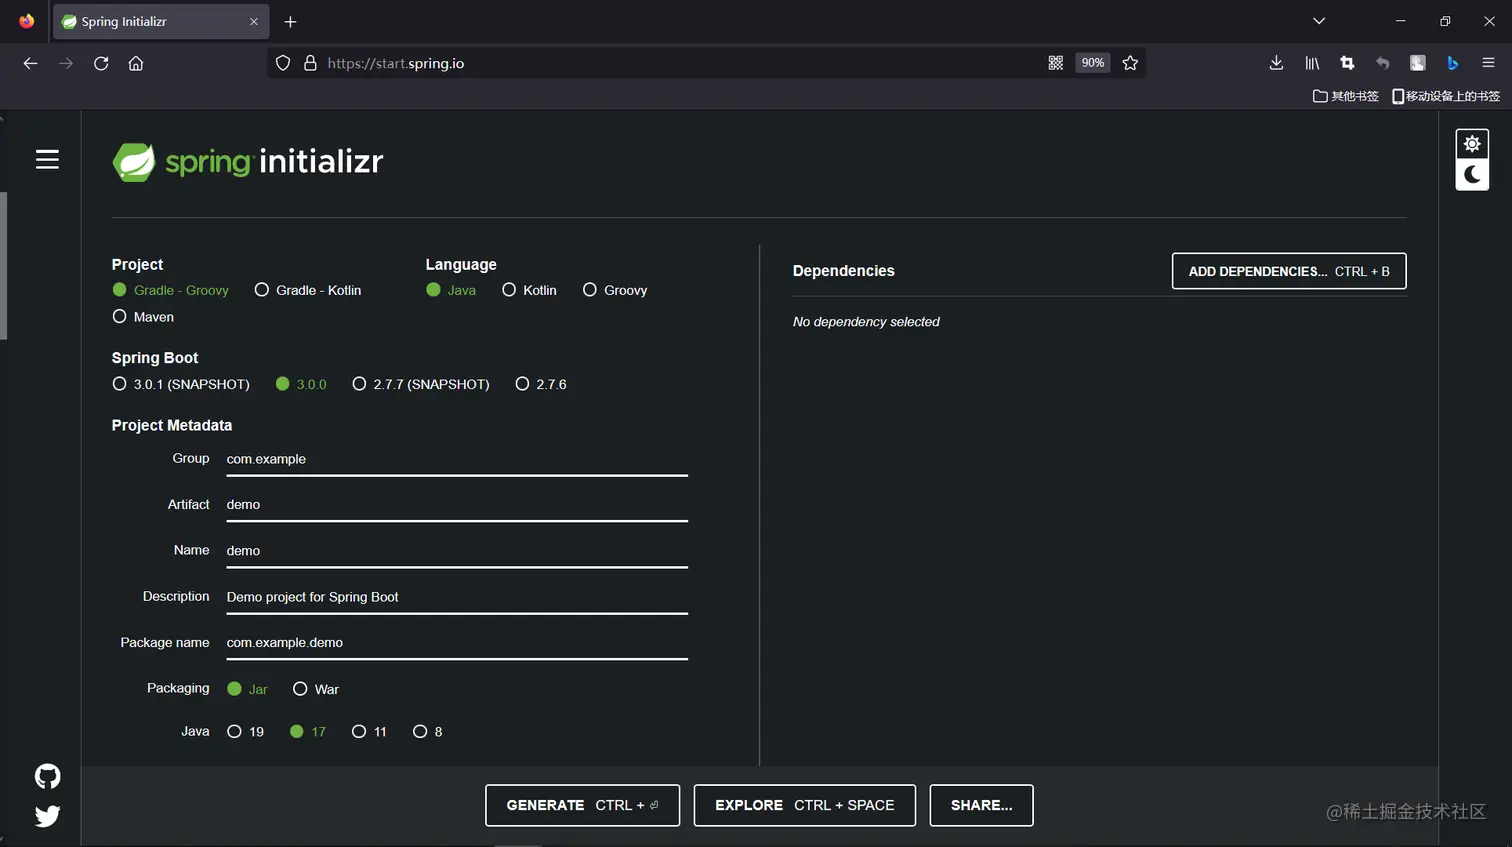Open the mobile bookmarks folder
The height and width of the screenshot is (847, 1512).
pyautogui.click(x=1446, y=96)
